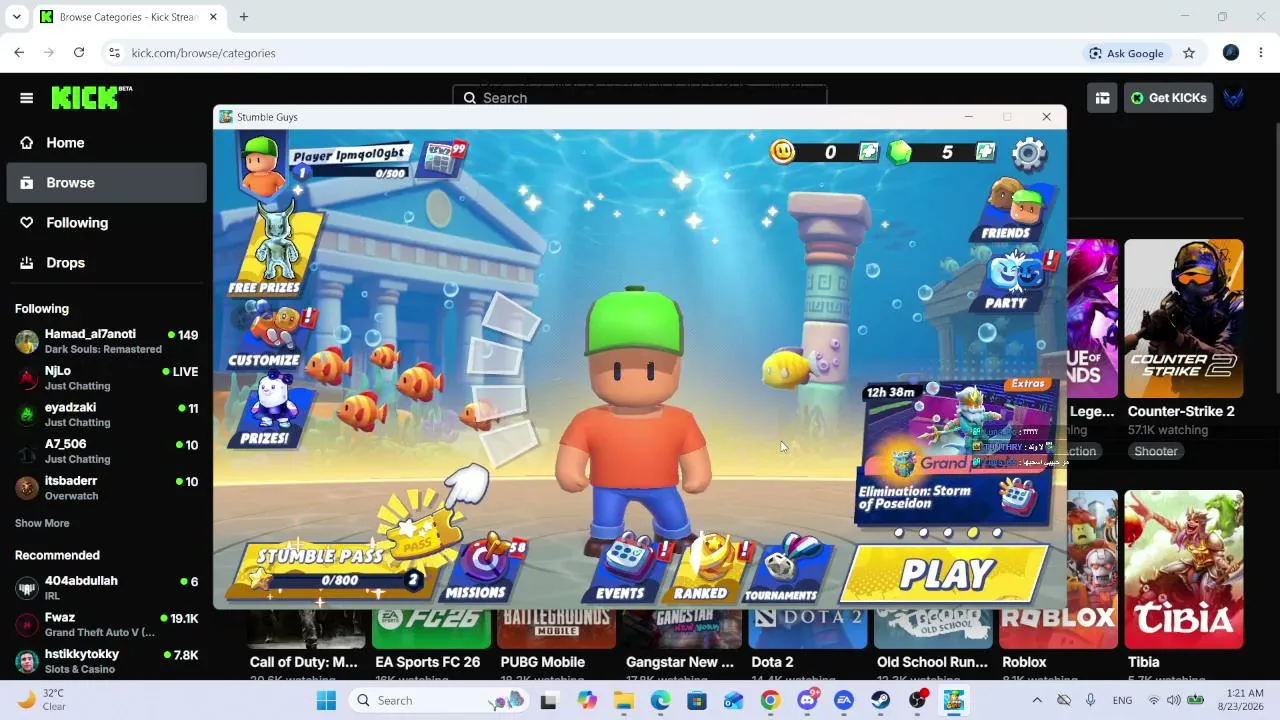Bookmark this page with the star icon
The image size is (1280, 720).
pyautogui.click(x=1189, y=53)
